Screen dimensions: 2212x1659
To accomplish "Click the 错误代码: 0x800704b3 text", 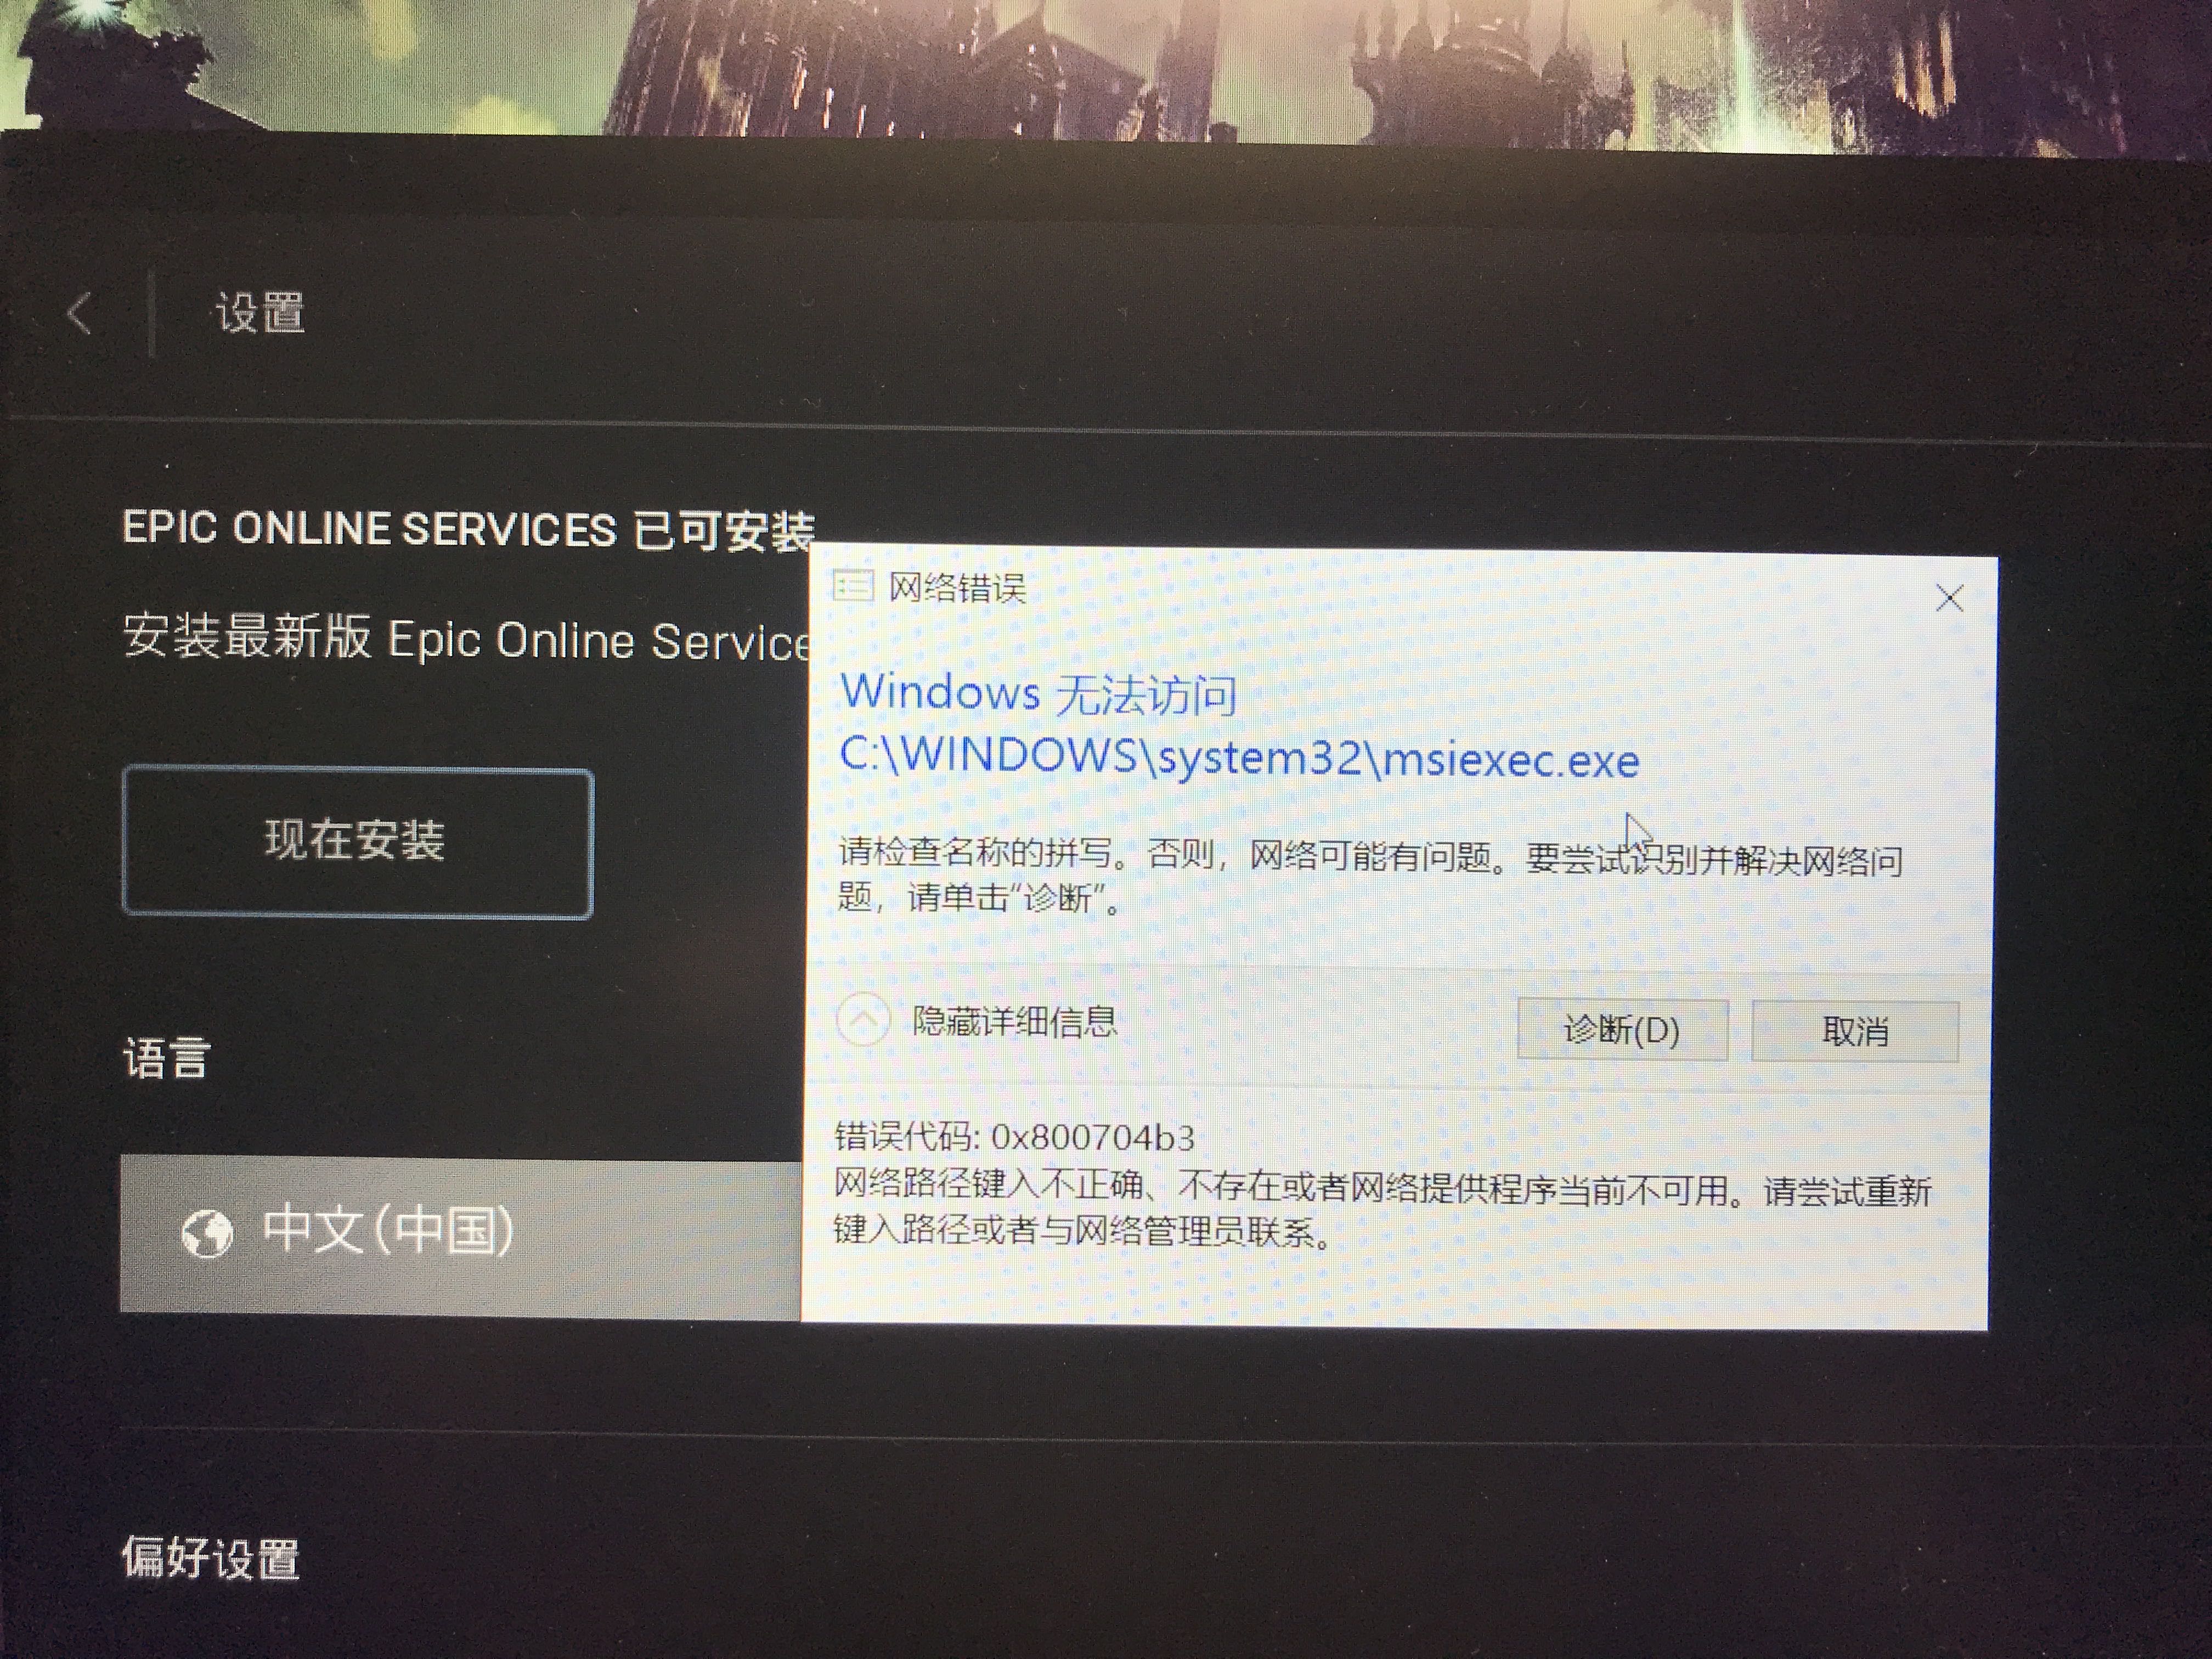I will pos(1014,1137).
